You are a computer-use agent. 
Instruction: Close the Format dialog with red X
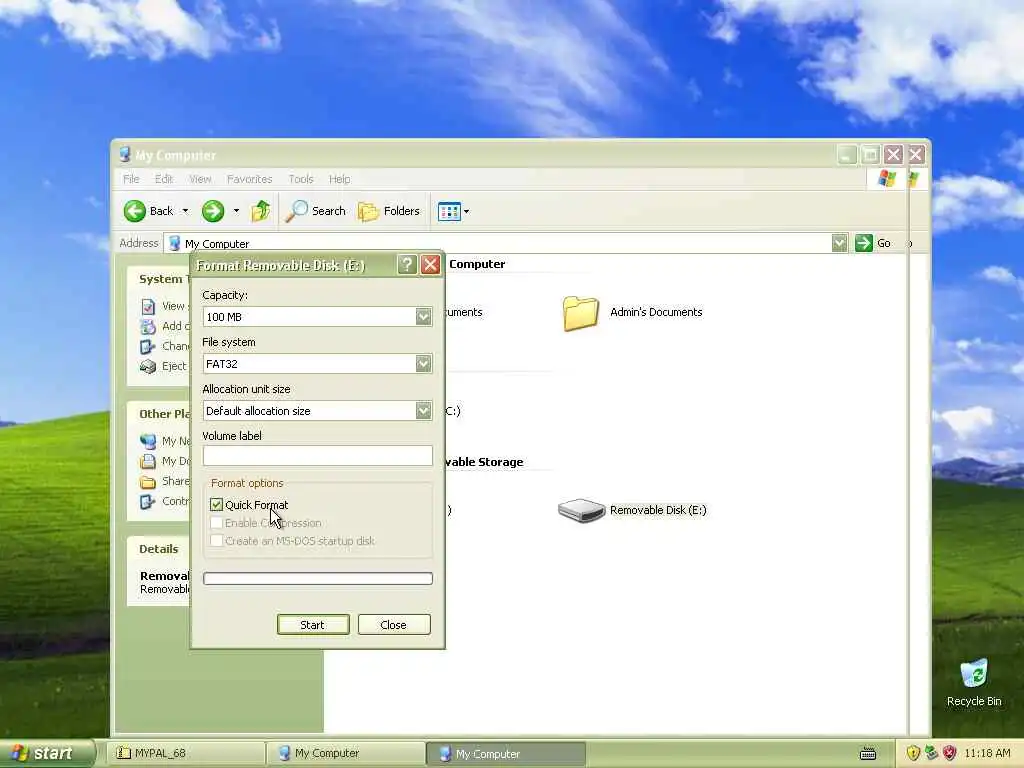click(430, 265)
